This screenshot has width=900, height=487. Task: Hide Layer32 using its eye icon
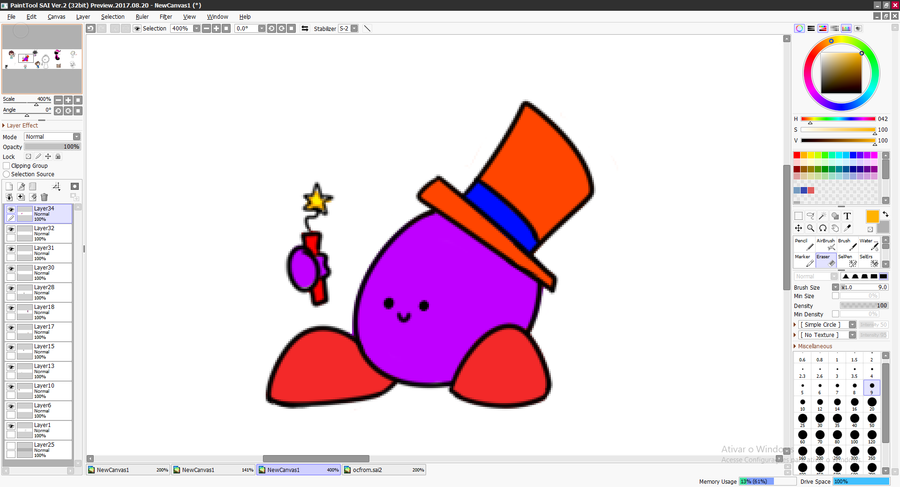point(11,229)
